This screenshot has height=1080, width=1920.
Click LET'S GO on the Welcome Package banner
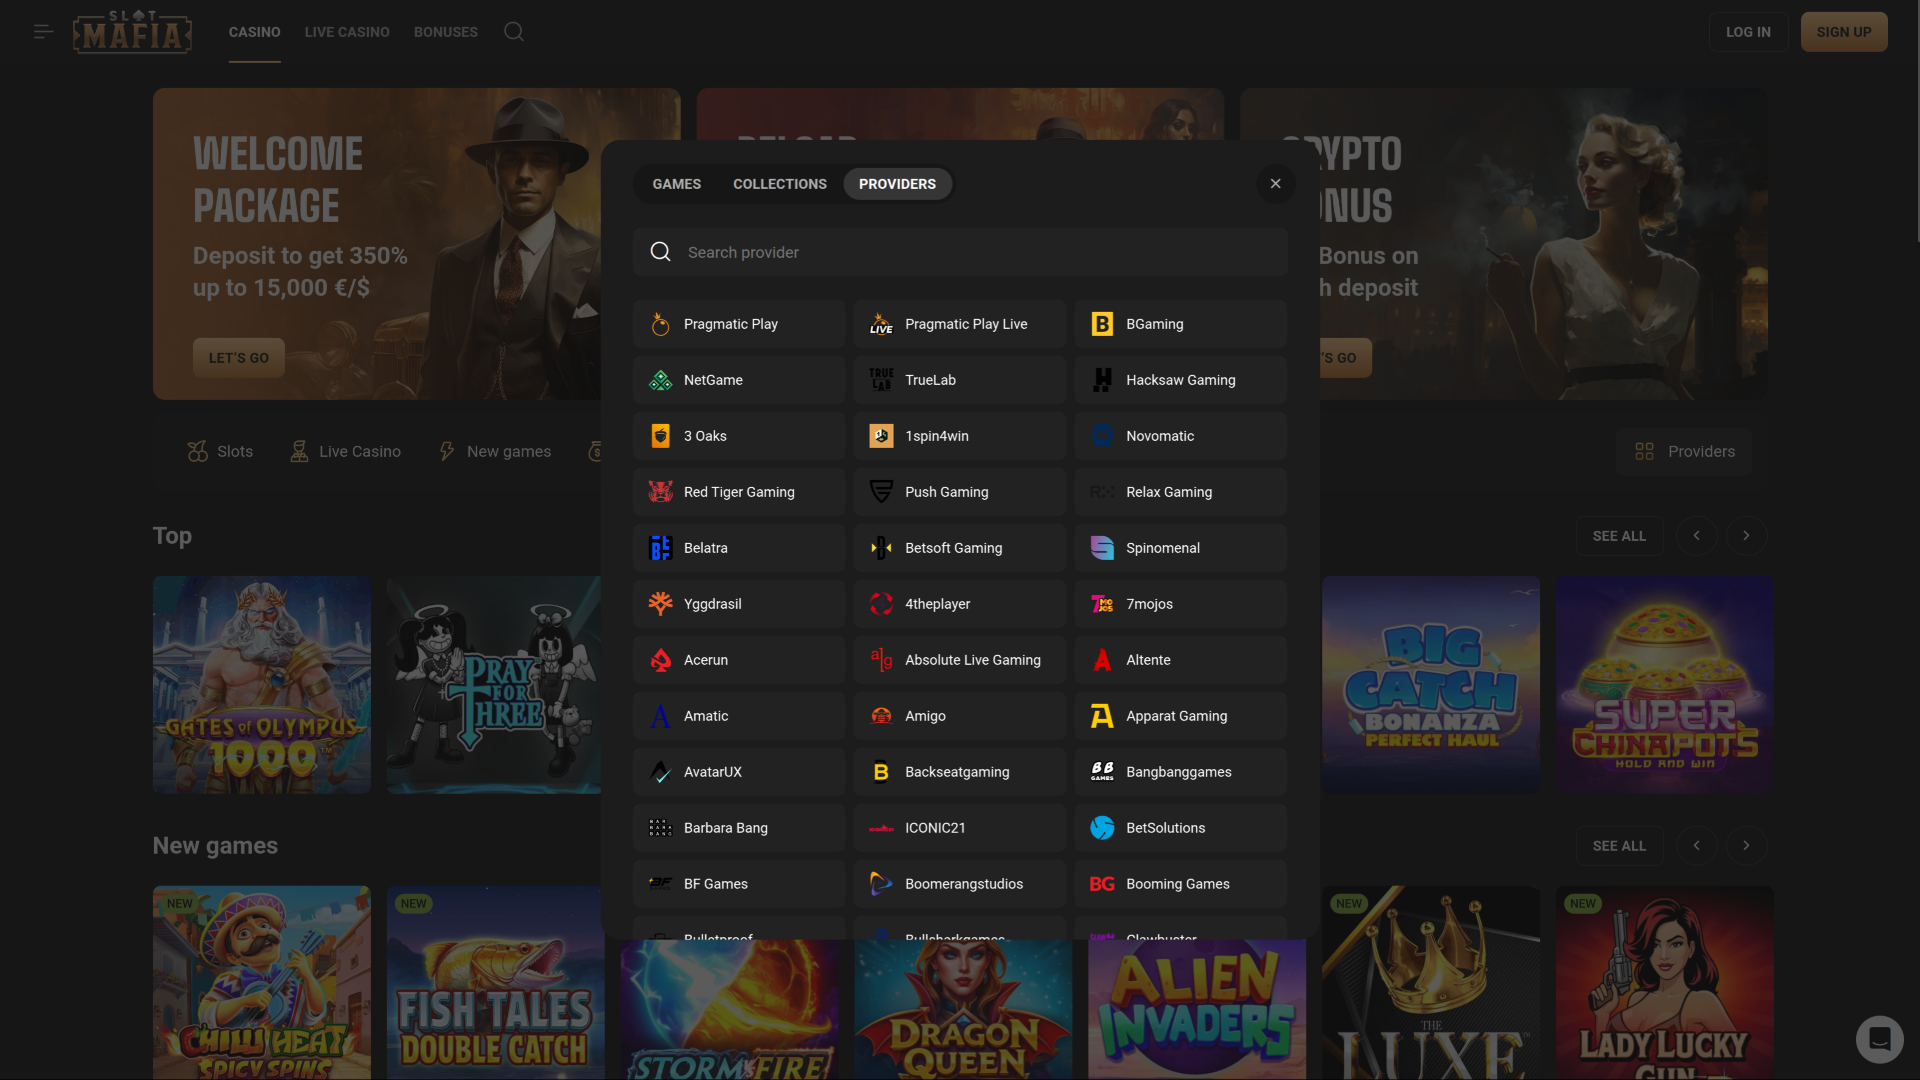pos(238,357)
